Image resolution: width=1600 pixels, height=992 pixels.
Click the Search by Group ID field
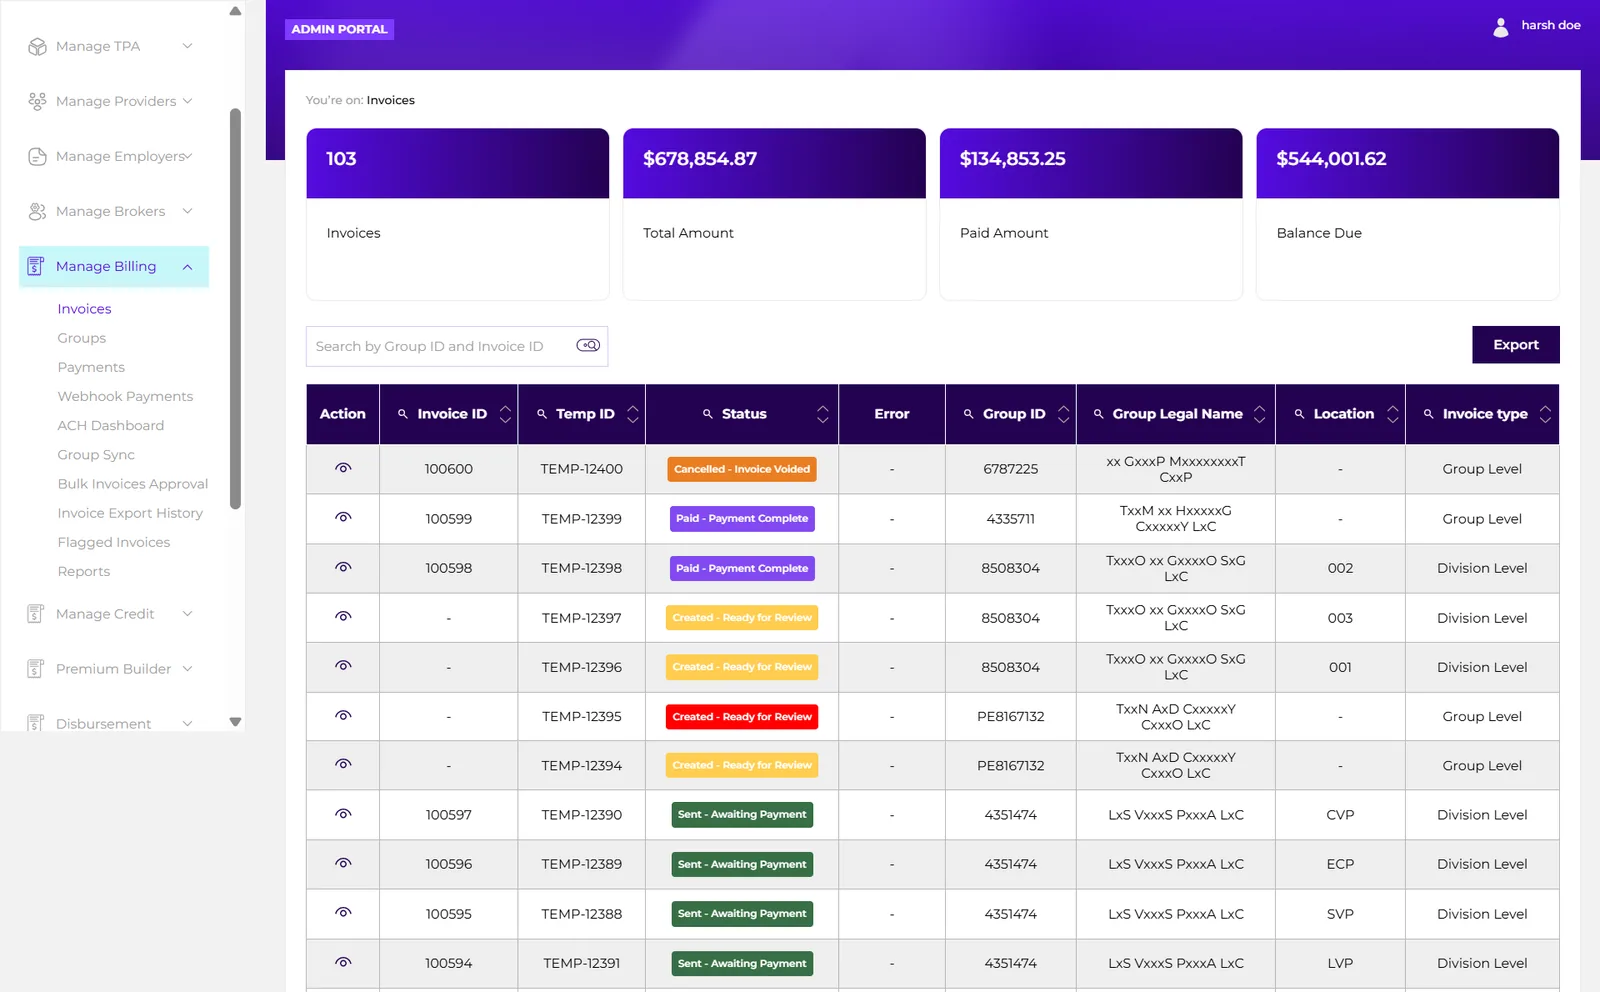coord(457,346)
